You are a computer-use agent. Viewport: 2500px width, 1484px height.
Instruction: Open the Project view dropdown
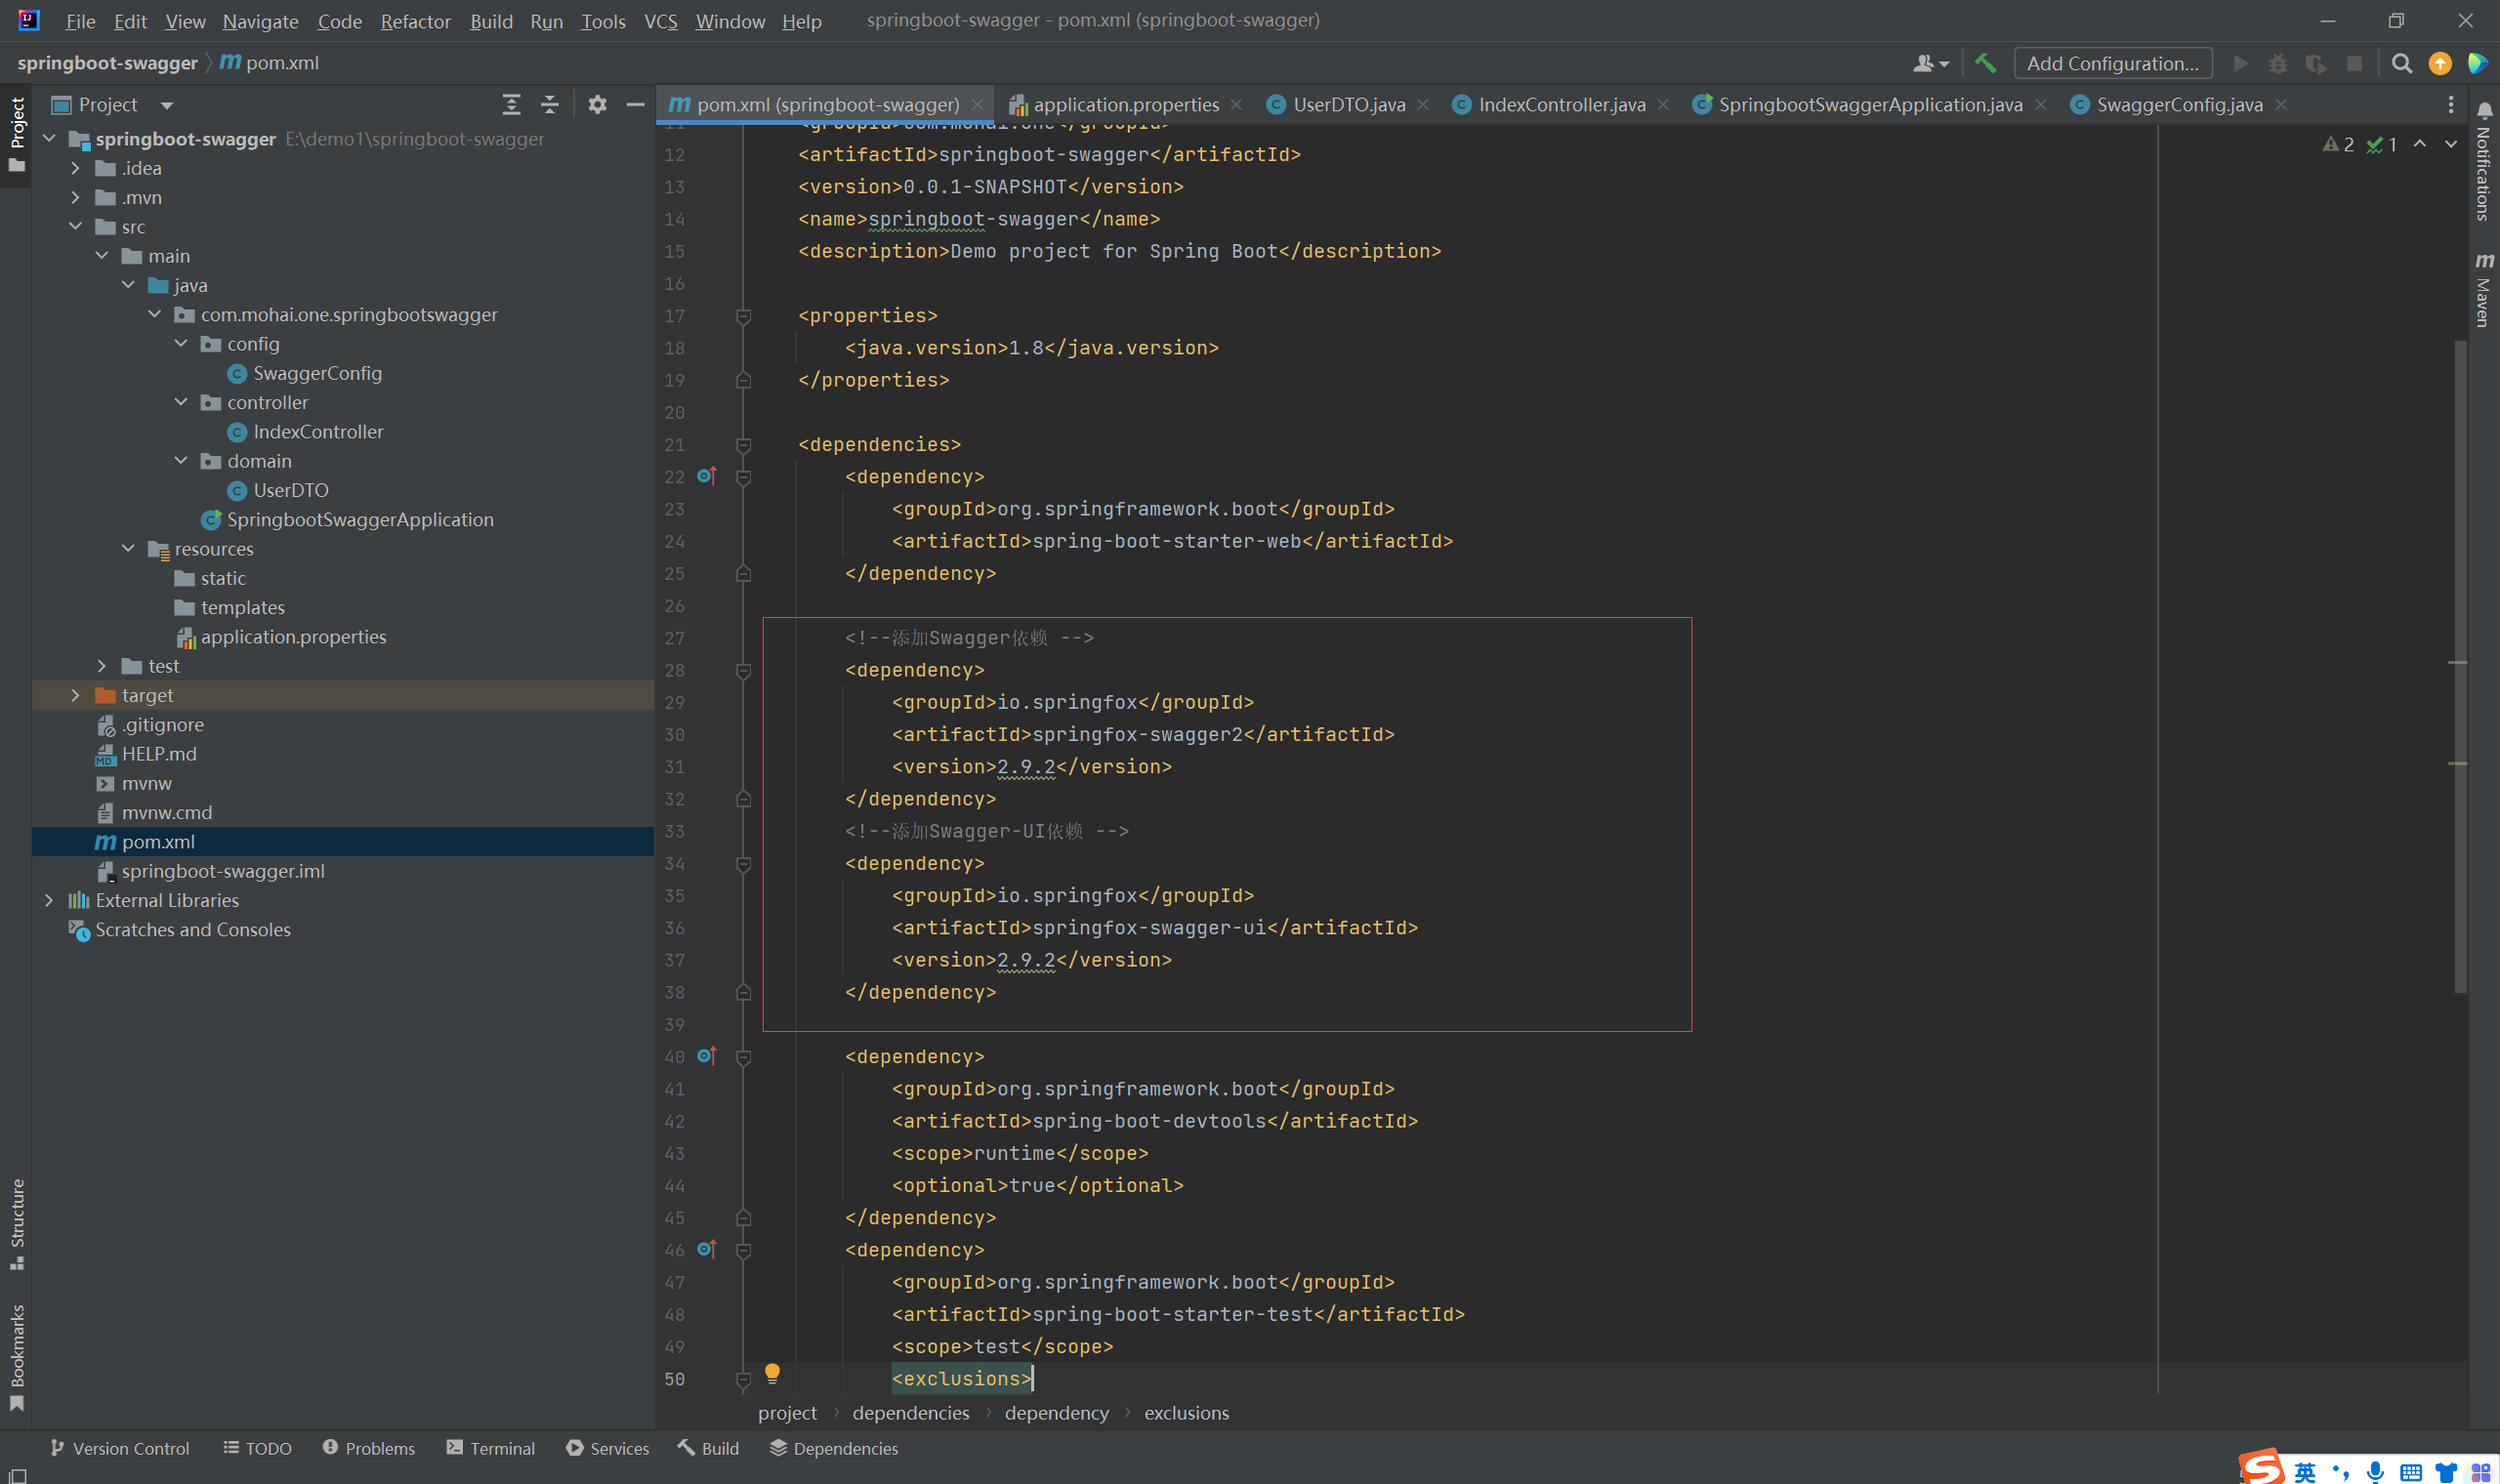point(167,105)
